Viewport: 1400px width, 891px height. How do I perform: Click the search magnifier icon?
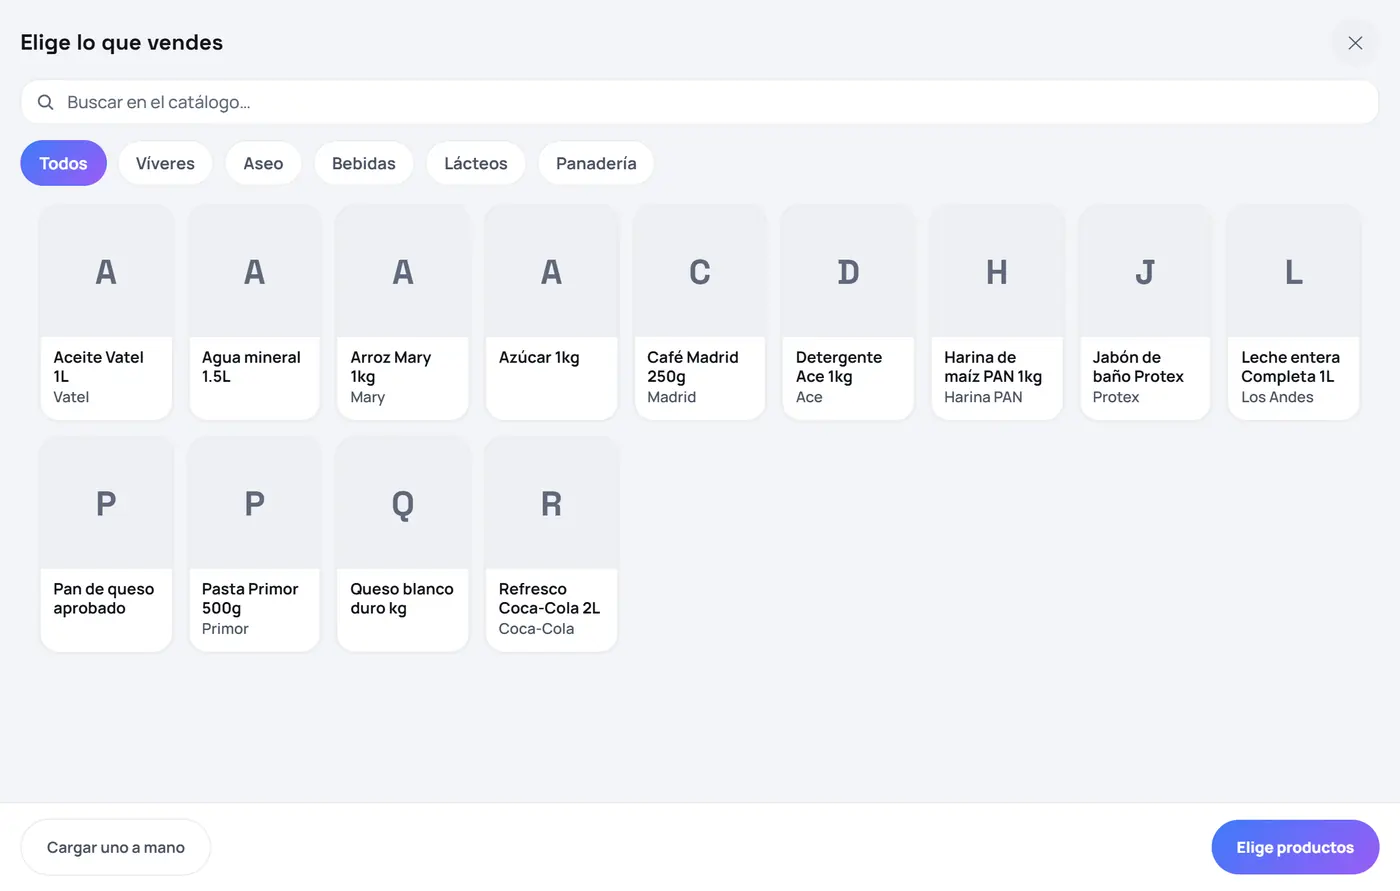click(x=45, y=102)
